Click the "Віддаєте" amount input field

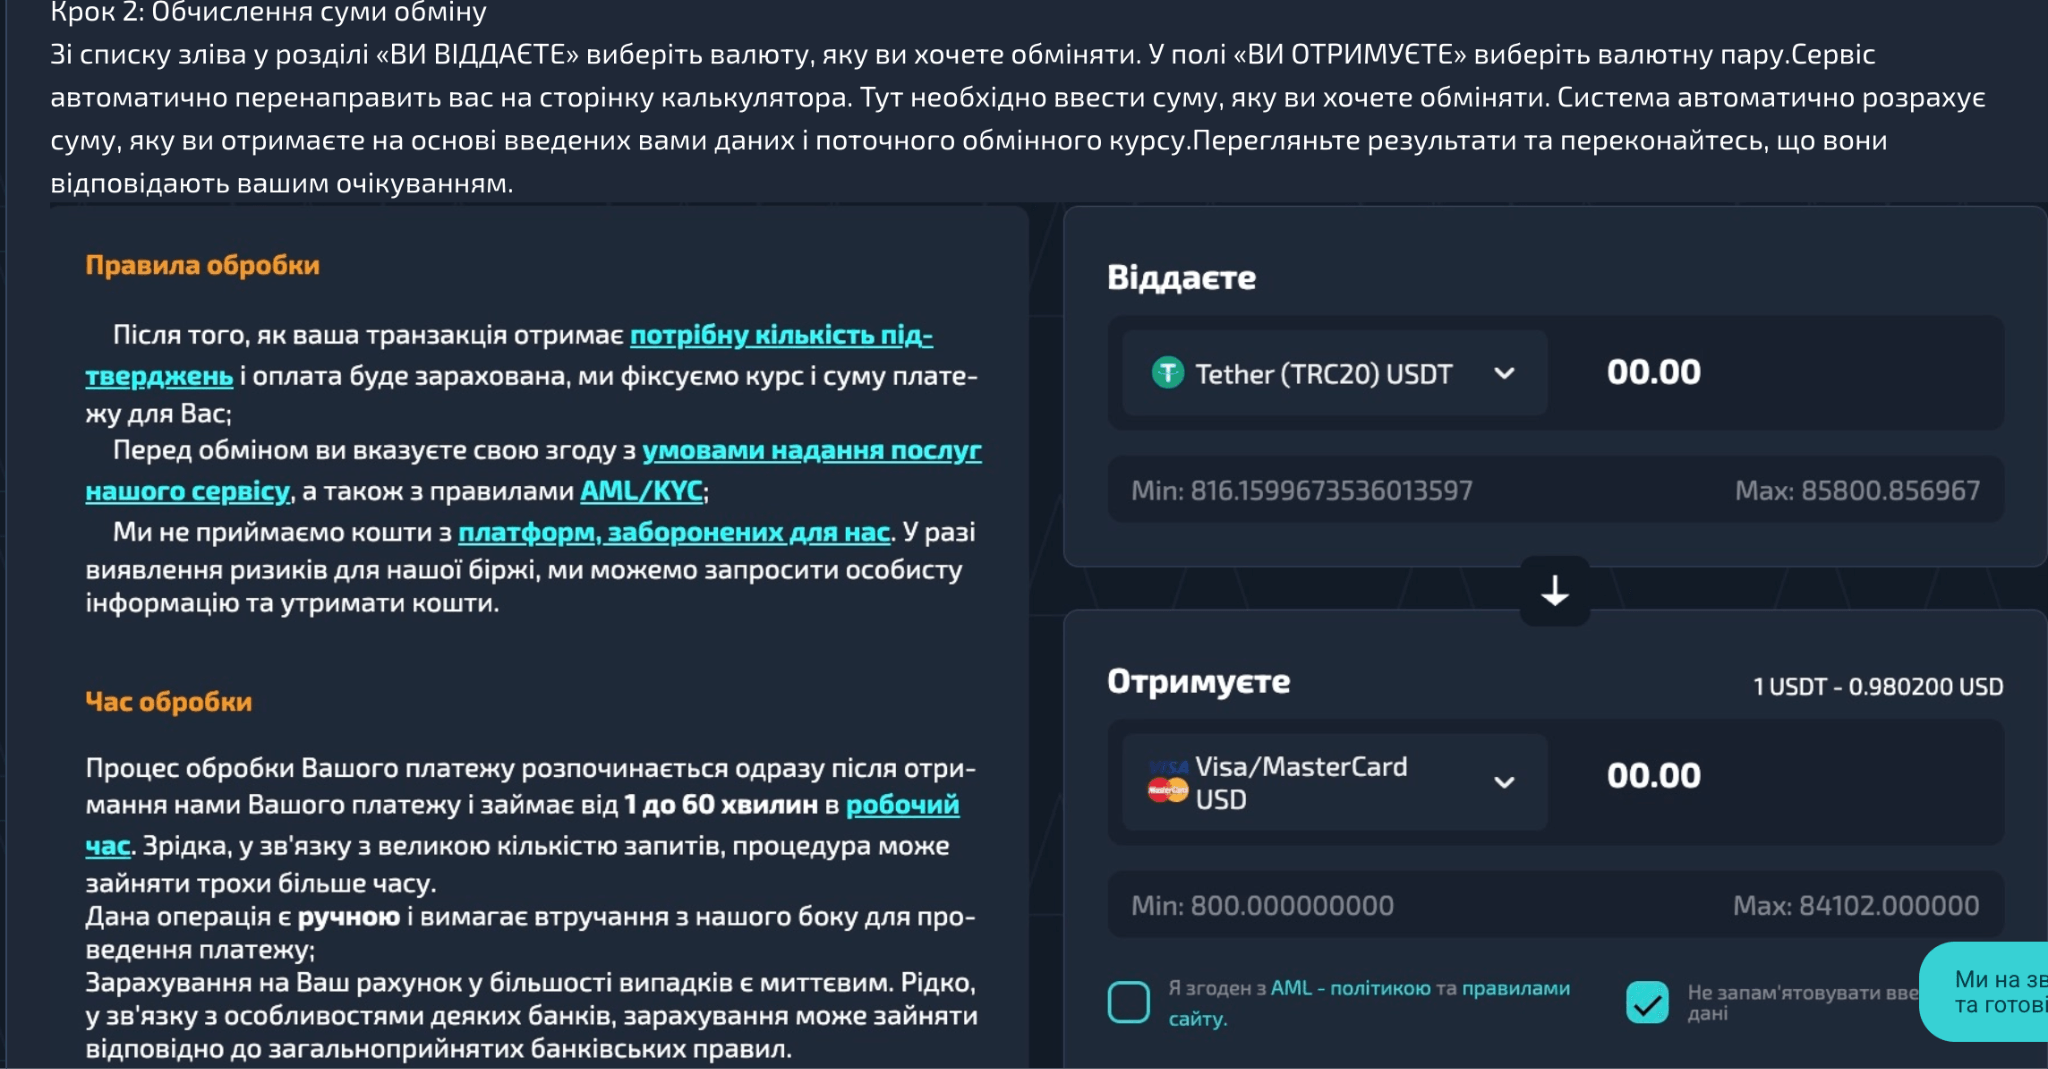coord(1780,372)
